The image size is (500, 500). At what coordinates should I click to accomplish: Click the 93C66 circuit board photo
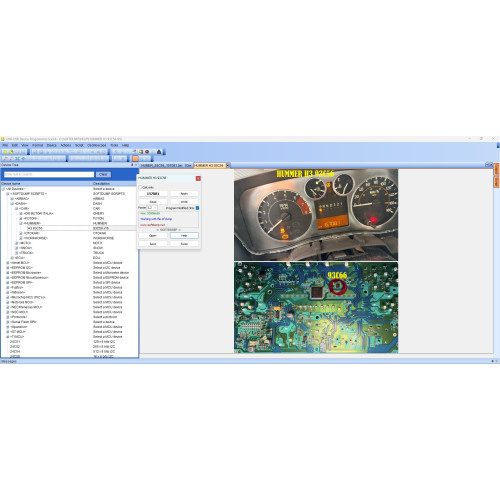pos(316,308)
